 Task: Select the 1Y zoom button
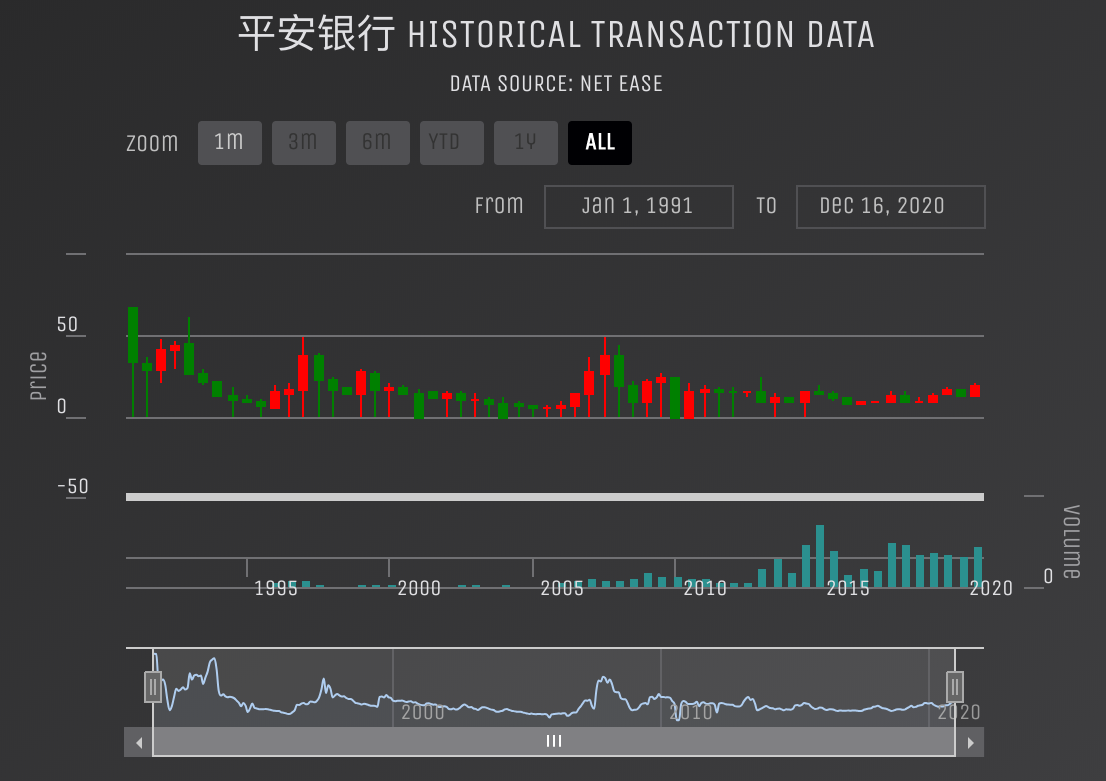525,143
